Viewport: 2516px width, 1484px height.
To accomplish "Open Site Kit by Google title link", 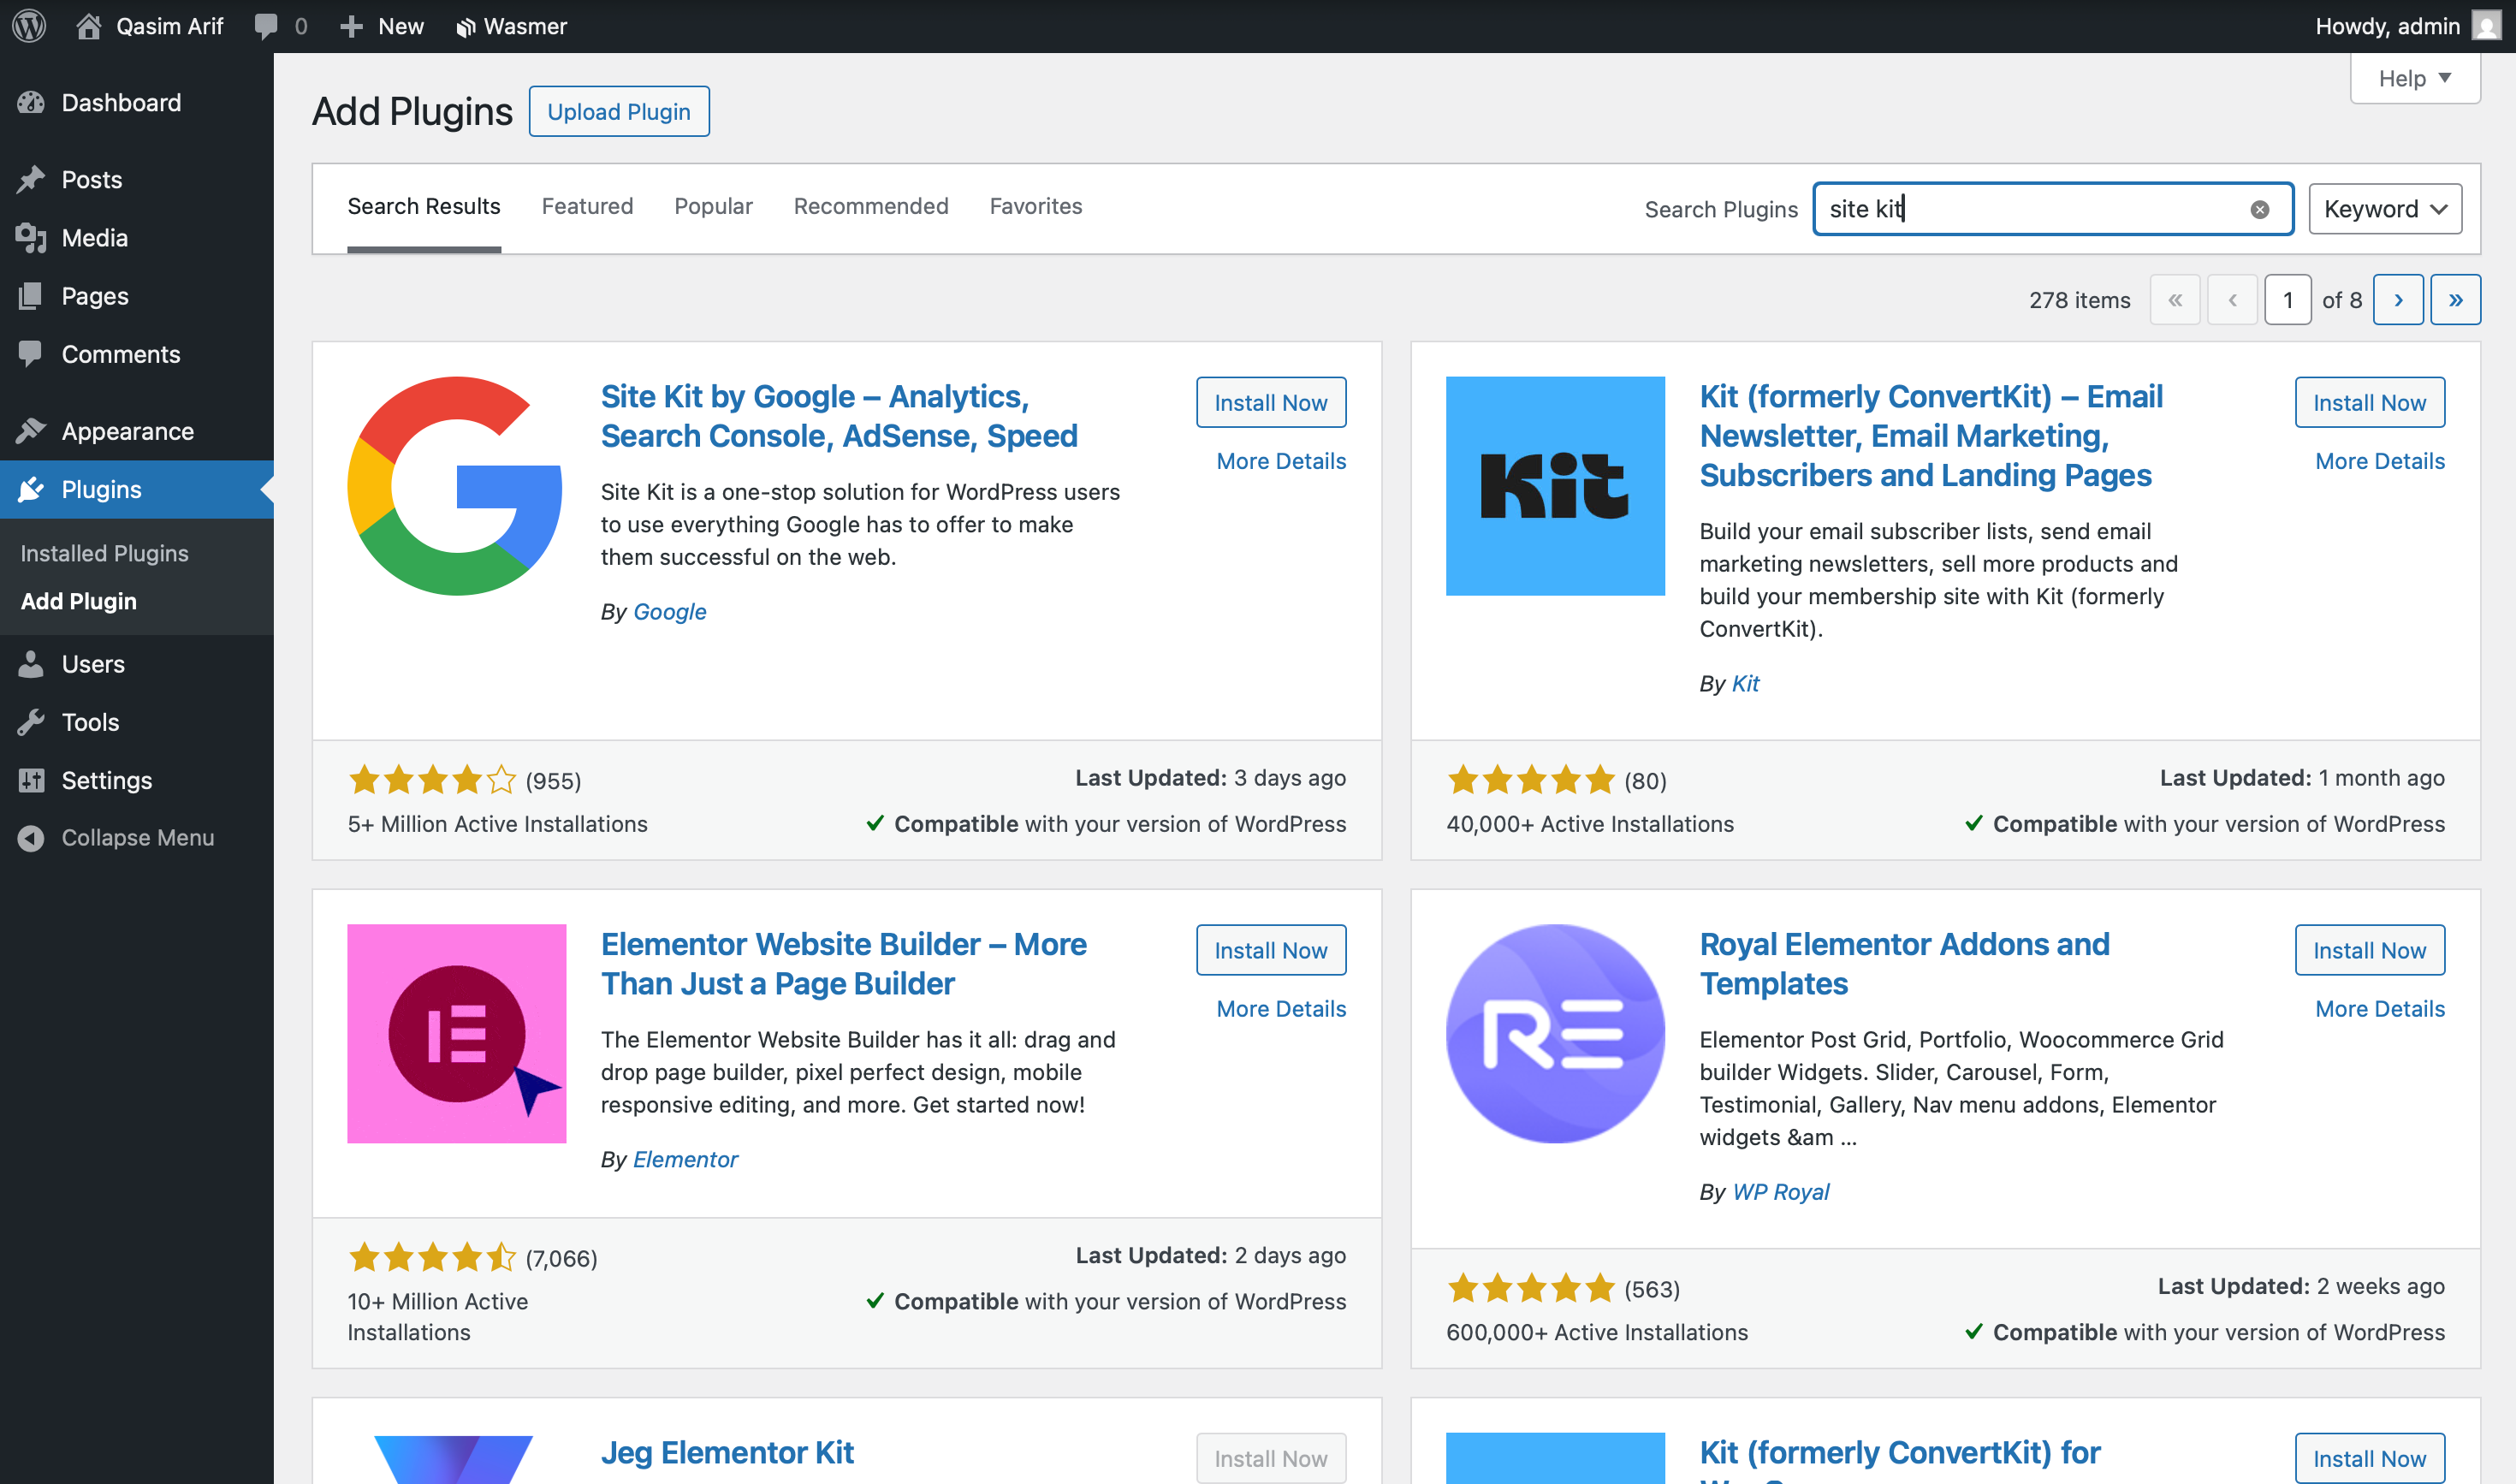I will (x=839, y=416).
